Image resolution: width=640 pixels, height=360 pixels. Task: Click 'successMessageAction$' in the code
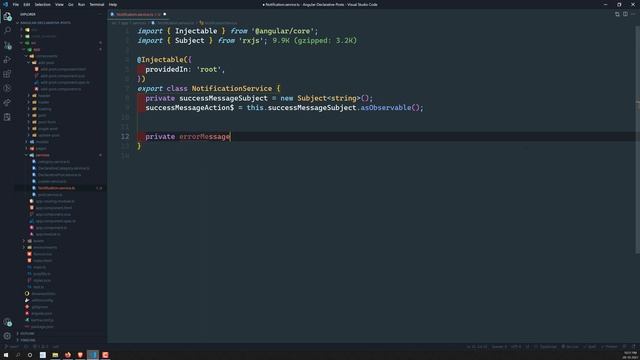tap(190, 108)
